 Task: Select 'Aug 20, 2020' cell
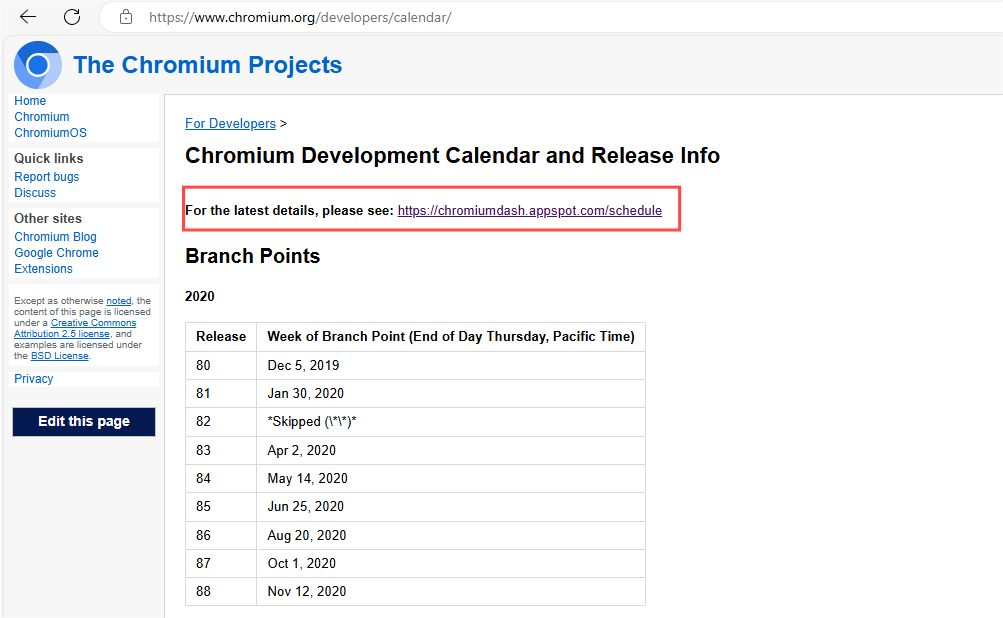pos(451,535)
